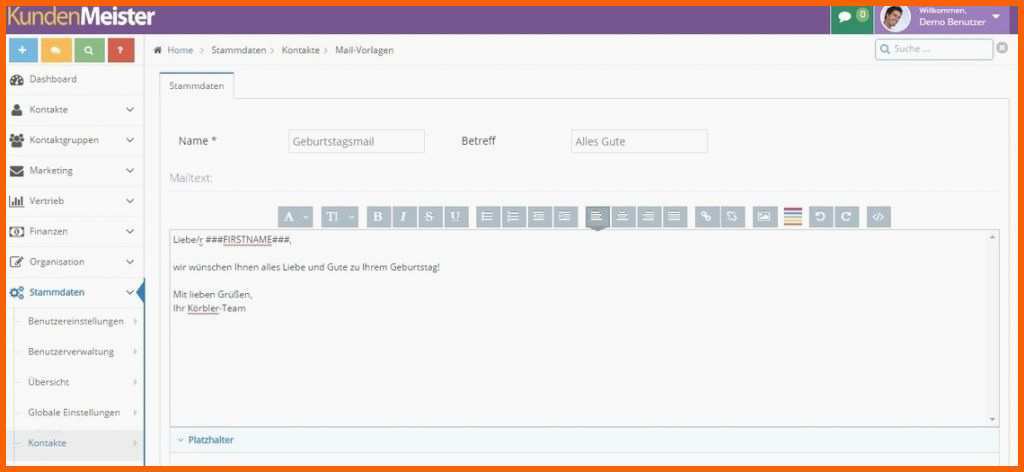Viewport: 1024px width, 472px height.
Task: Open the font family dropdown
Action: coord(295,217)
